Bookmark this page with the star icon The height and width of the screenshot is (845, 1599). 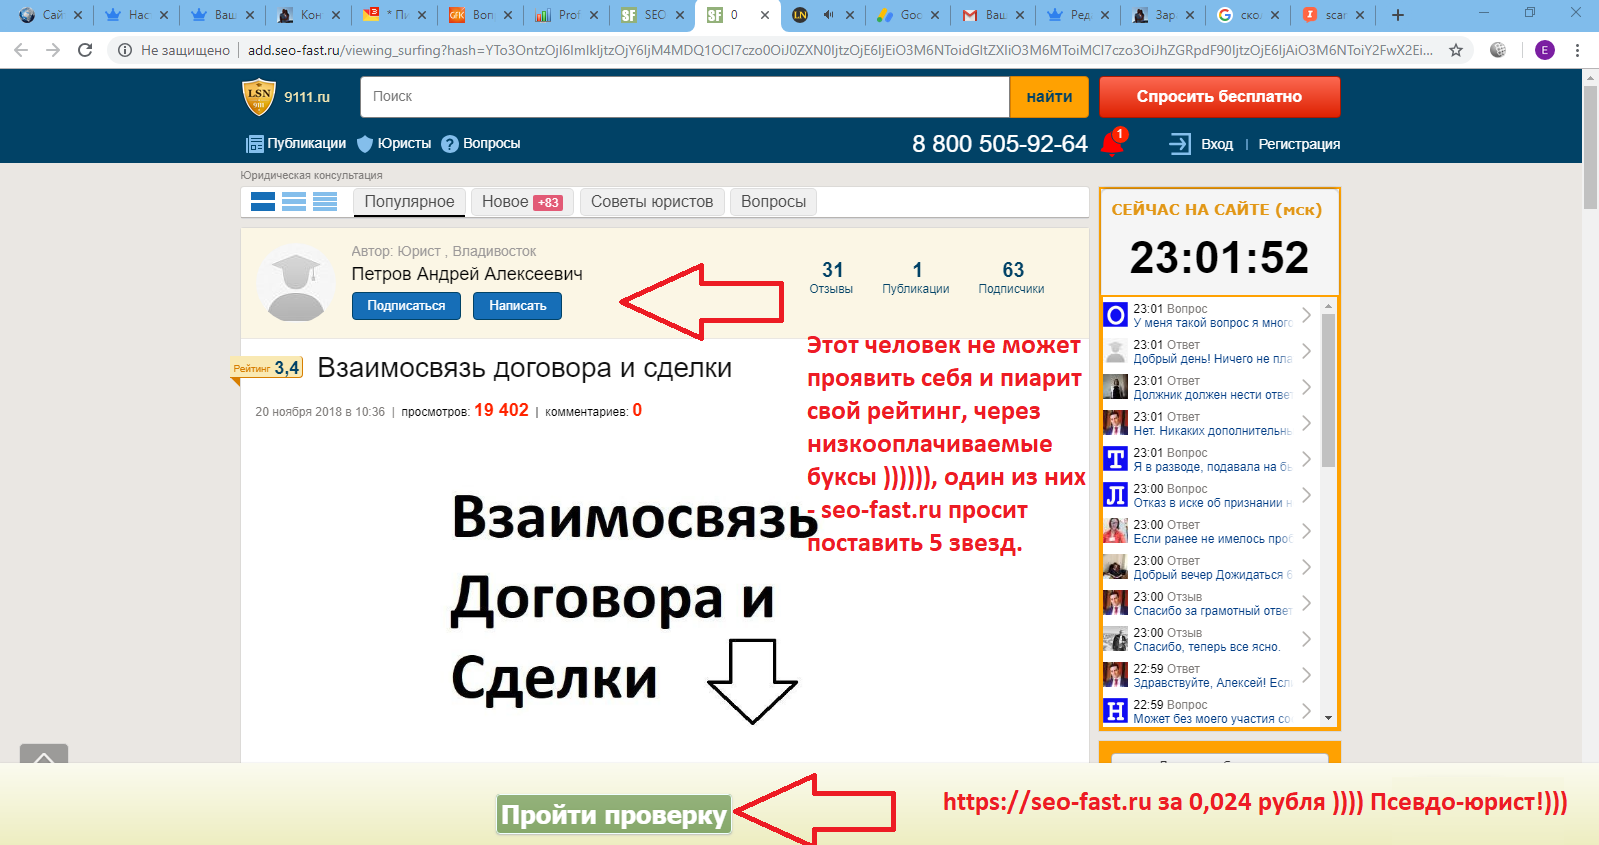tap(1456, 50)
